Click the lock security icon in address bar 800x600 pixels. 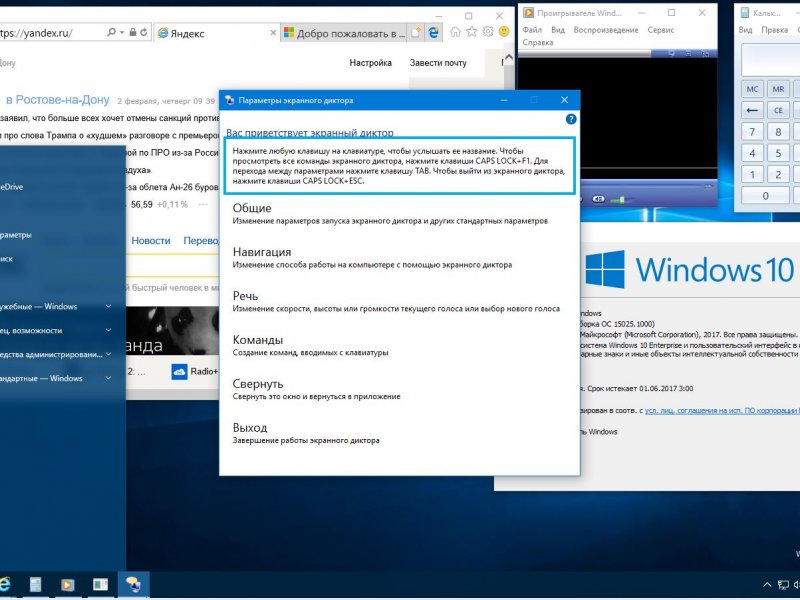coord(133,32)
